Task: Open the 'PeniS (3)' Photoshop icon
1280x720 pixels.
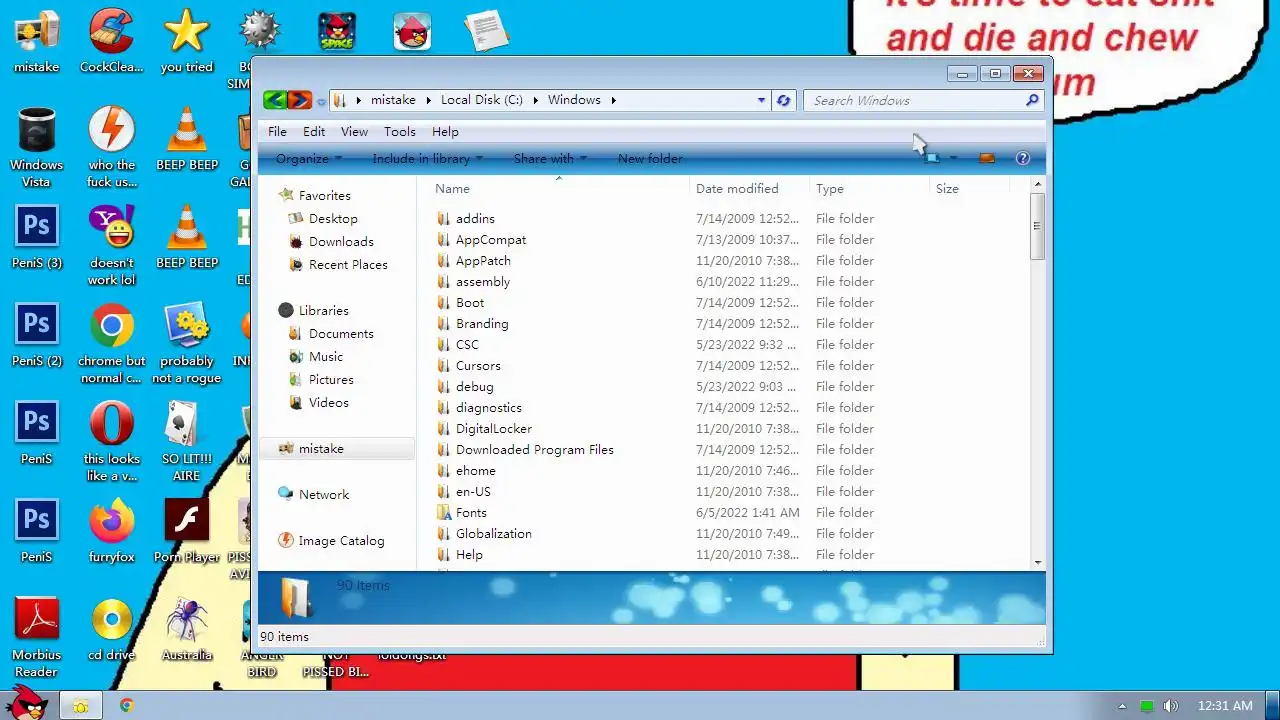Action: pos(37,237)
